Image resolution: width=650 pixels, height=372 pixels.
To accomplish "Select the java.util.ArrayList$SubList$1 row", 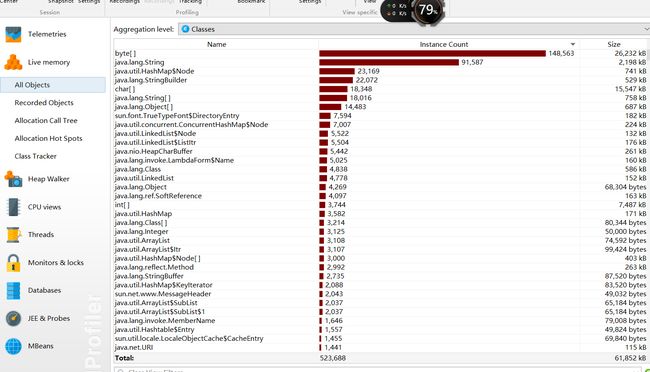I will (381, 312).
